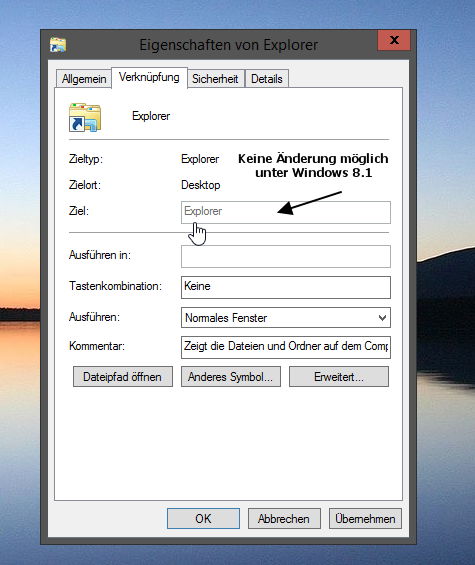Confirm with the OK button
This screenshot has height=565, width=475.
tap(203, 519)
